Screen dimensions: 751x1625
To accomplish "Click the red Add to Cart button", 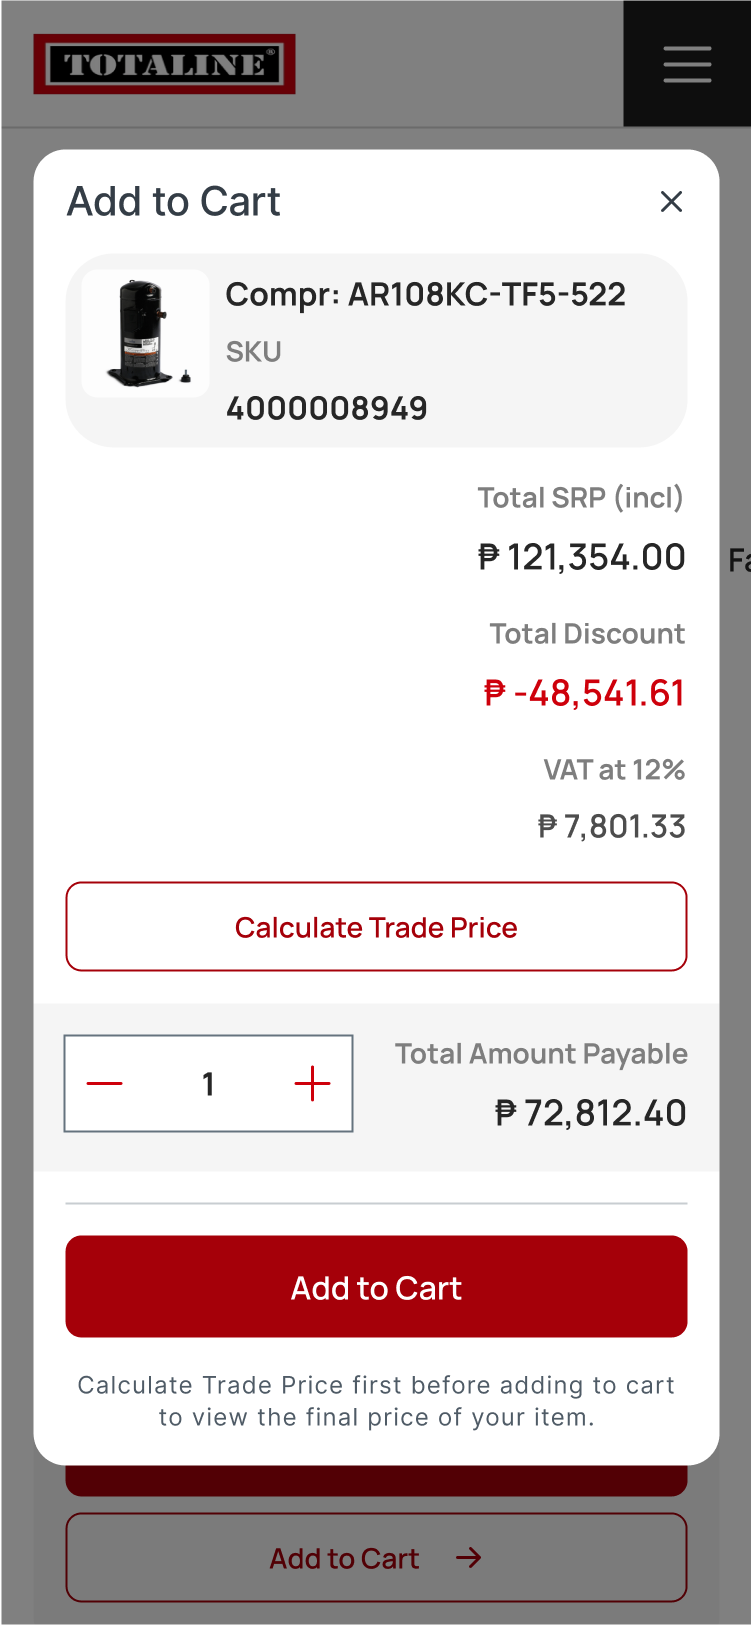I will pos(376,1287).
